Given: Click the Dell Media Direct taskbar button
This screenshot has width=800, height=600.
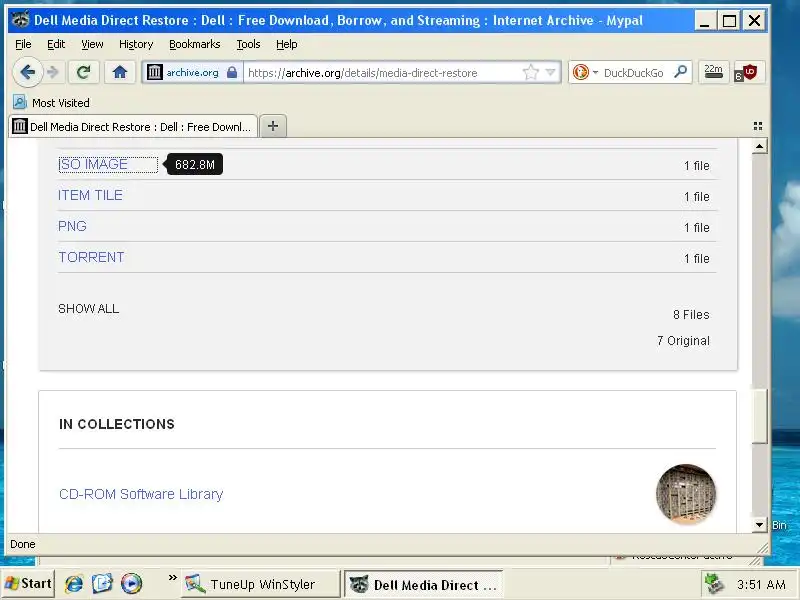Looking at the screenshot, I should pyautogui.click(x=423, y=584).
